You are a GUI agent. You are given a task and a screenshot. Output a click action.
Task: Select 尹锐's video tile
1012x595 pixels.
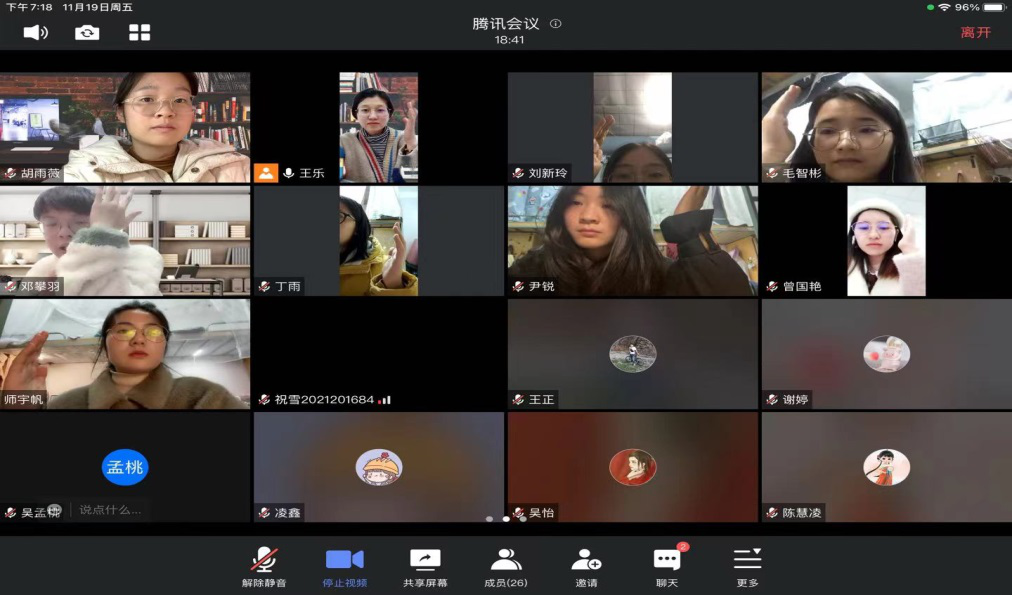tap(632, 240)
